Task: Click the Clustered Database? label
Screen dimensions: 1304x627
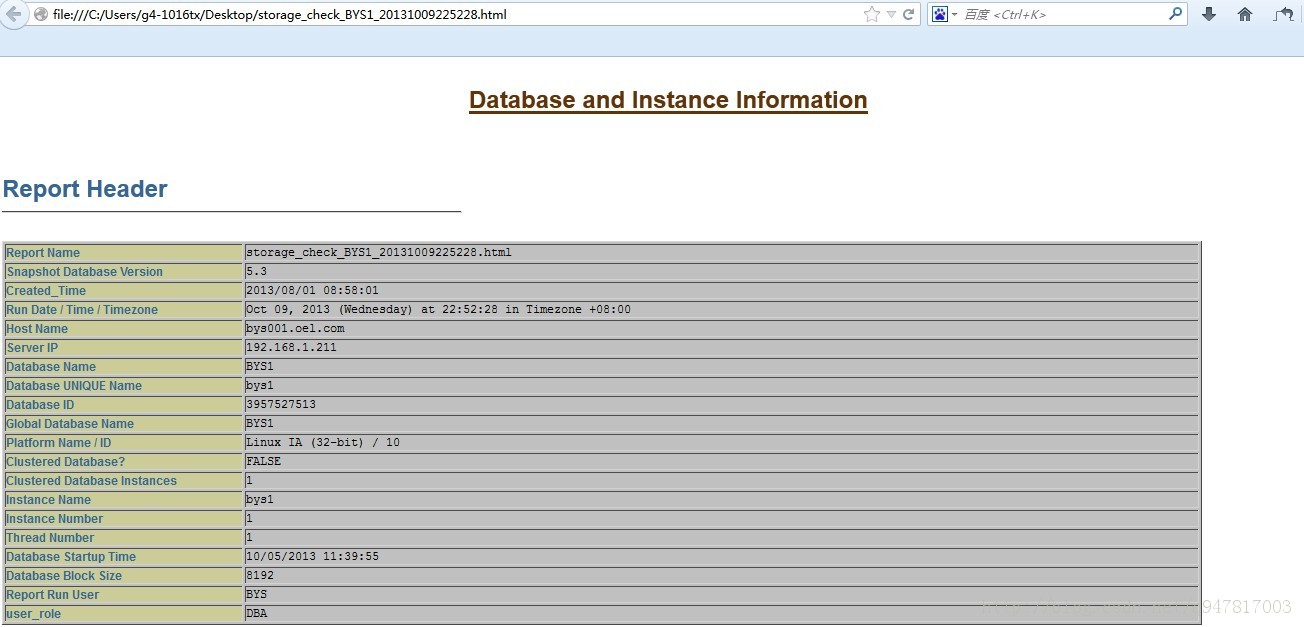Action: click(66, 462)
